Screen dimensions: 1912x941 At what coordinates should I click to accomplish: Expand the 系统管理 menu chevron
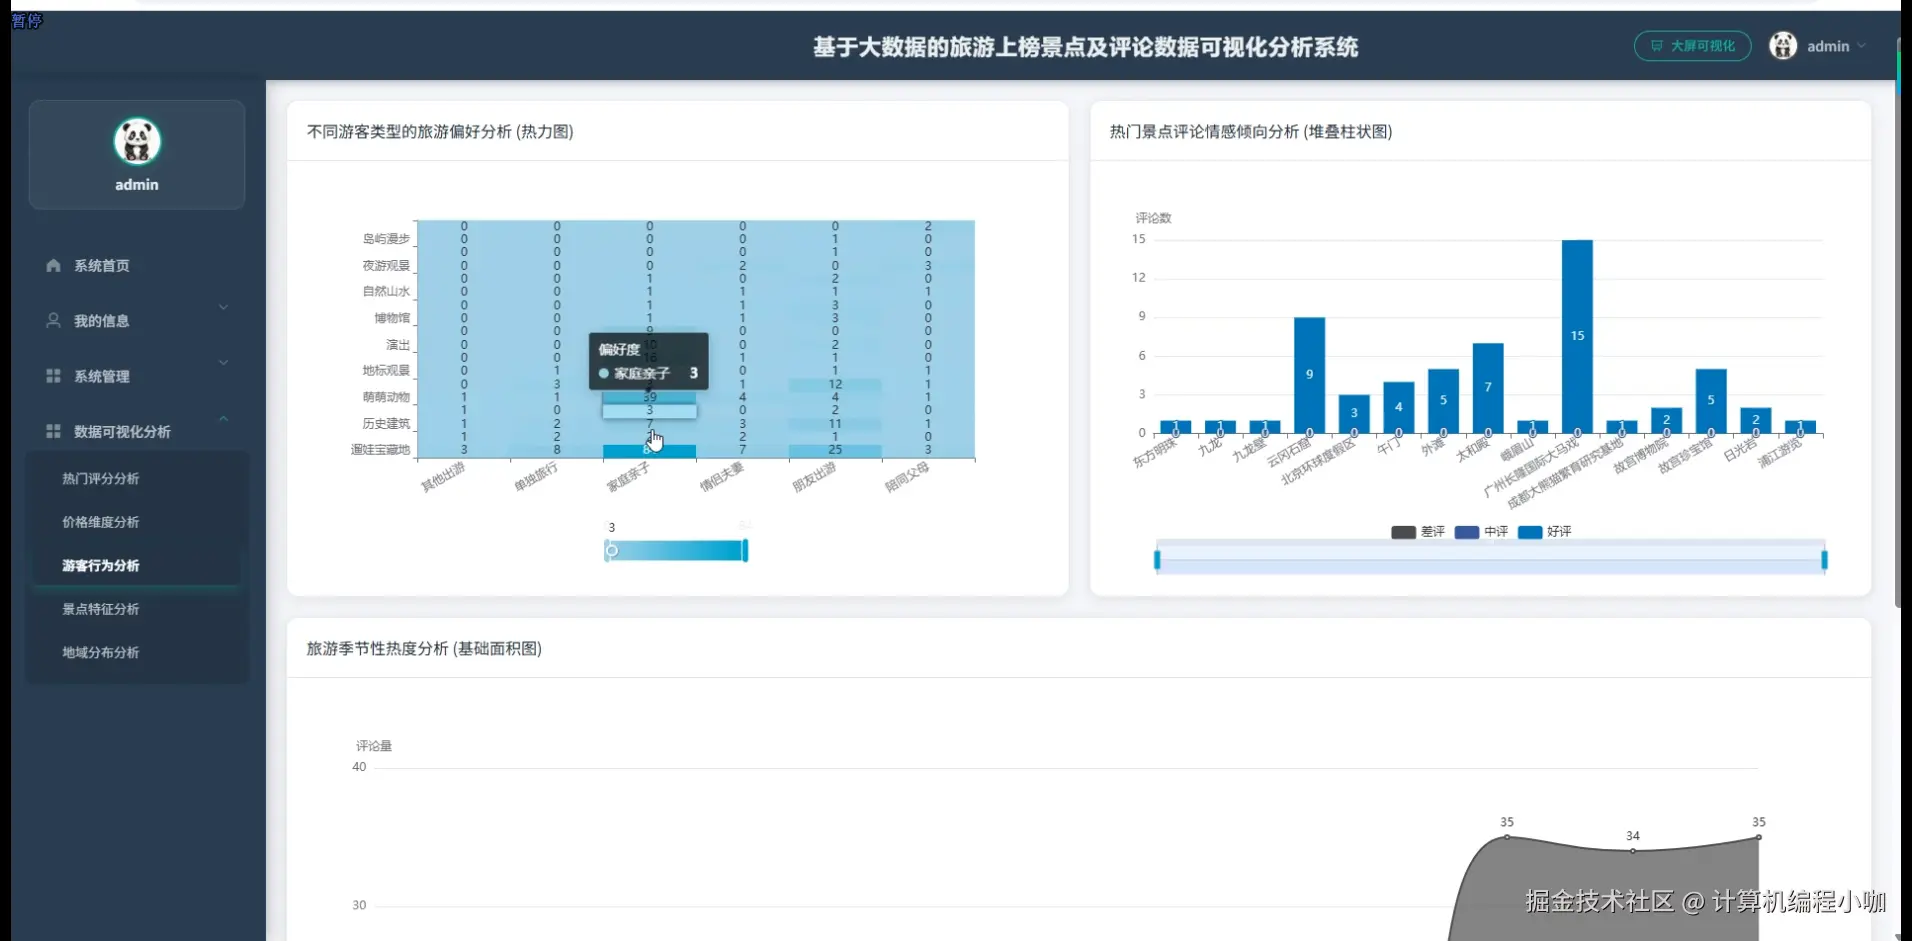[223, 362]
